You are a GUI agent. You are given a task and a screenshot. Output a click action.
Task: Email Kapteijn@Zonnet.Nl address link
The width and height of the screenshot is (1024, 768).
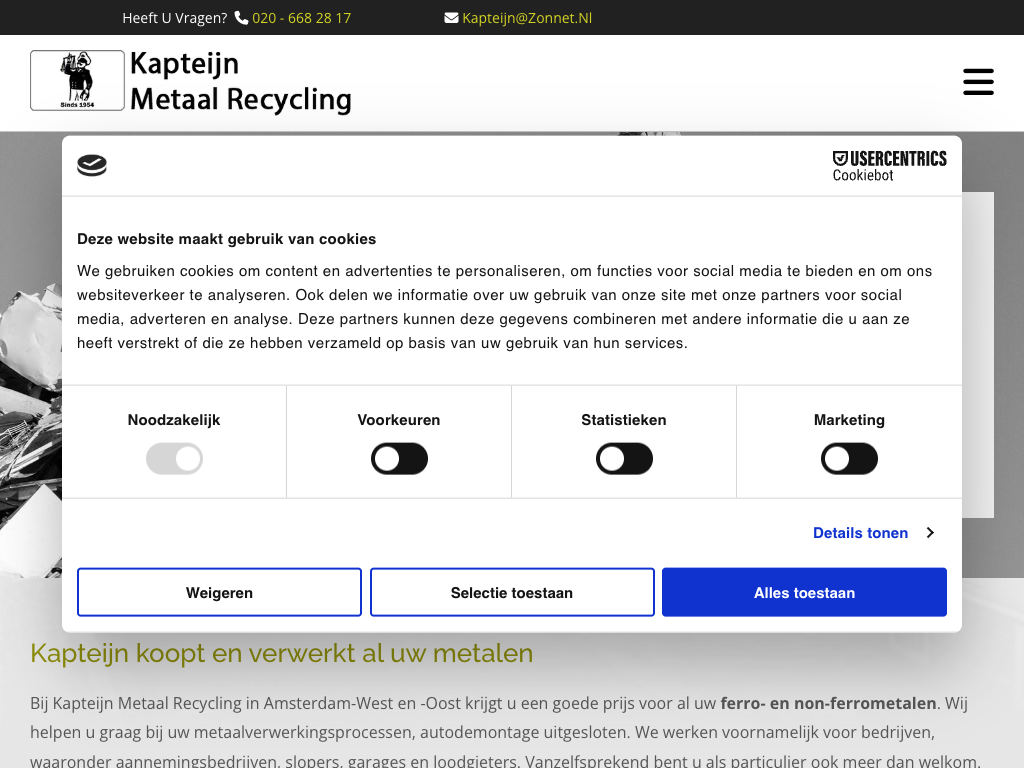pyautogui.click(x=527, y=18)
